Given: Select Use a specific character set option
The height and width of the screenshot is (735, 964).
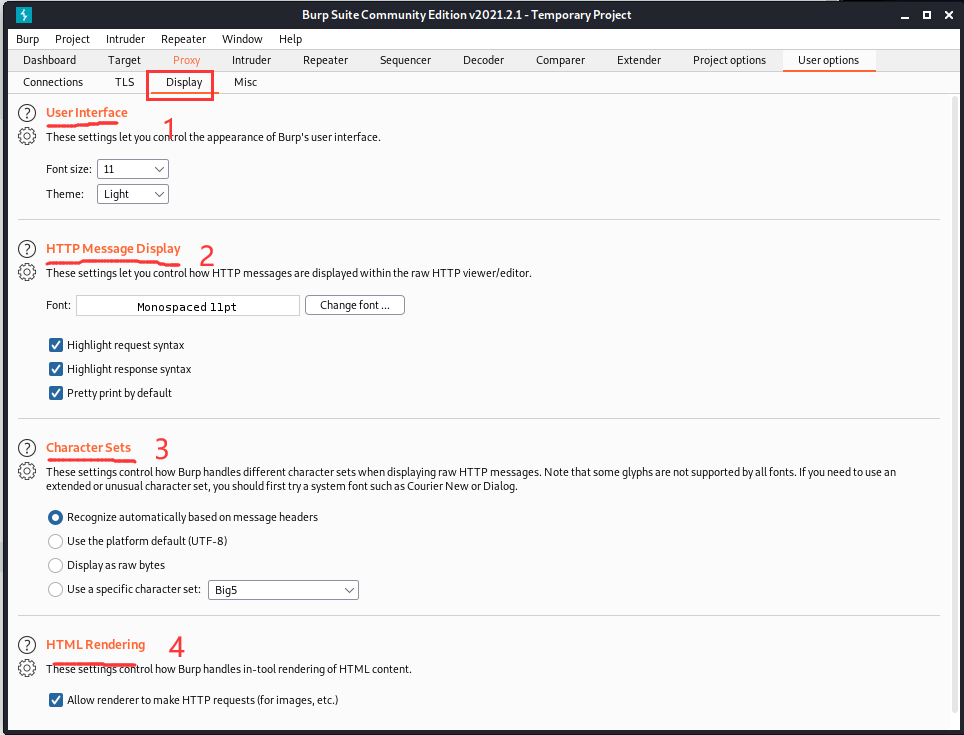Looking at the screenshot, I should click(x=55, y=589).
